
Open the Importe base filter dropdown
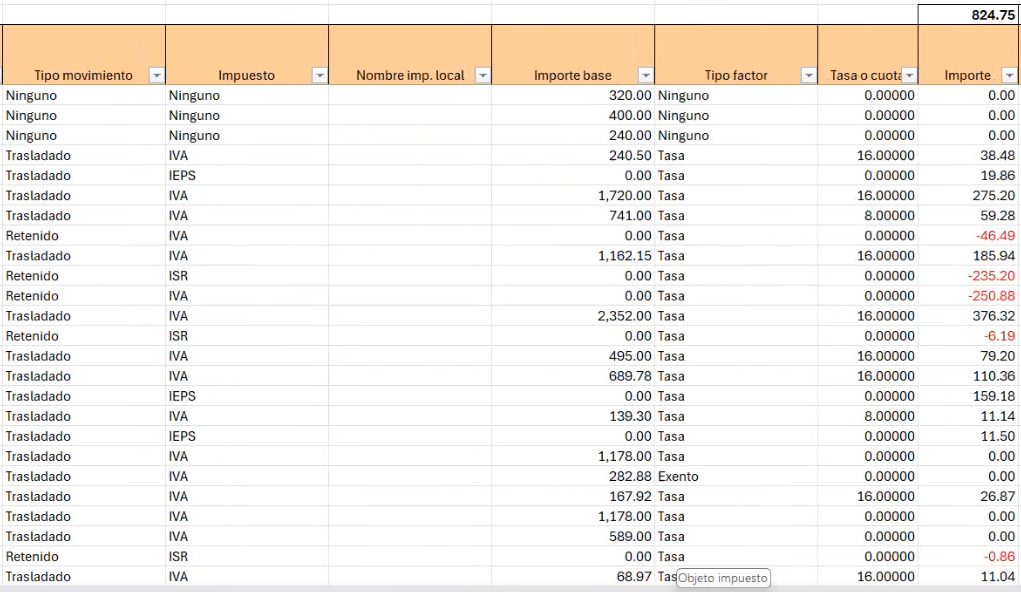click(645, 76)
